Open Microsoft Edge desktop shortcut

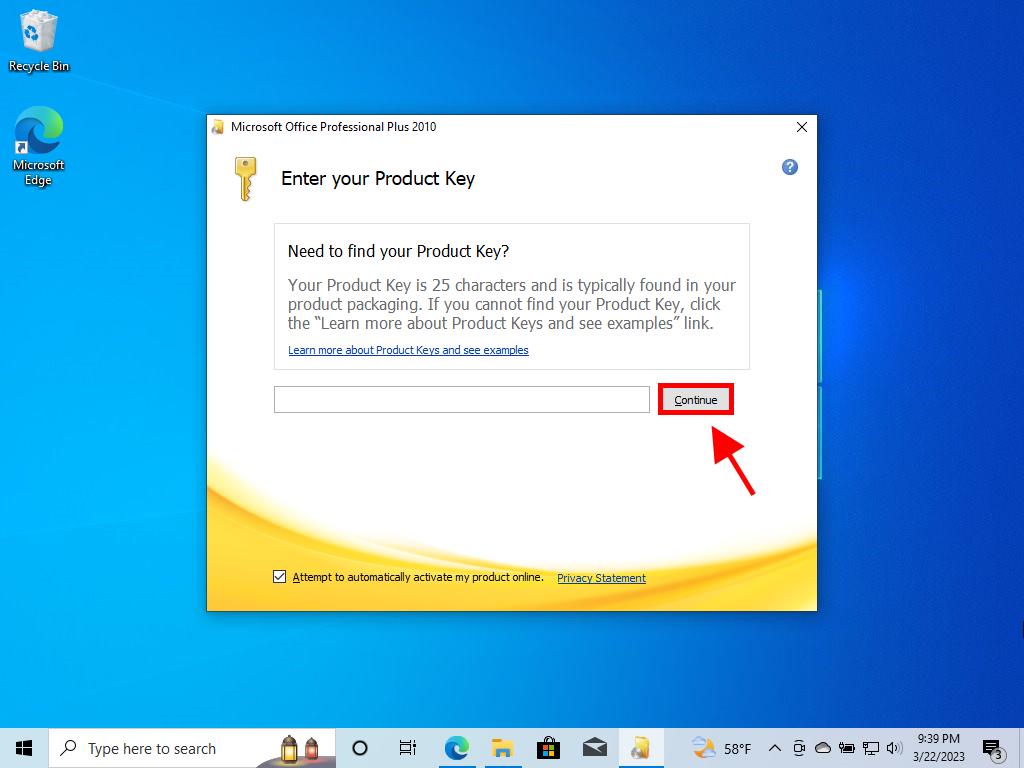38,147
